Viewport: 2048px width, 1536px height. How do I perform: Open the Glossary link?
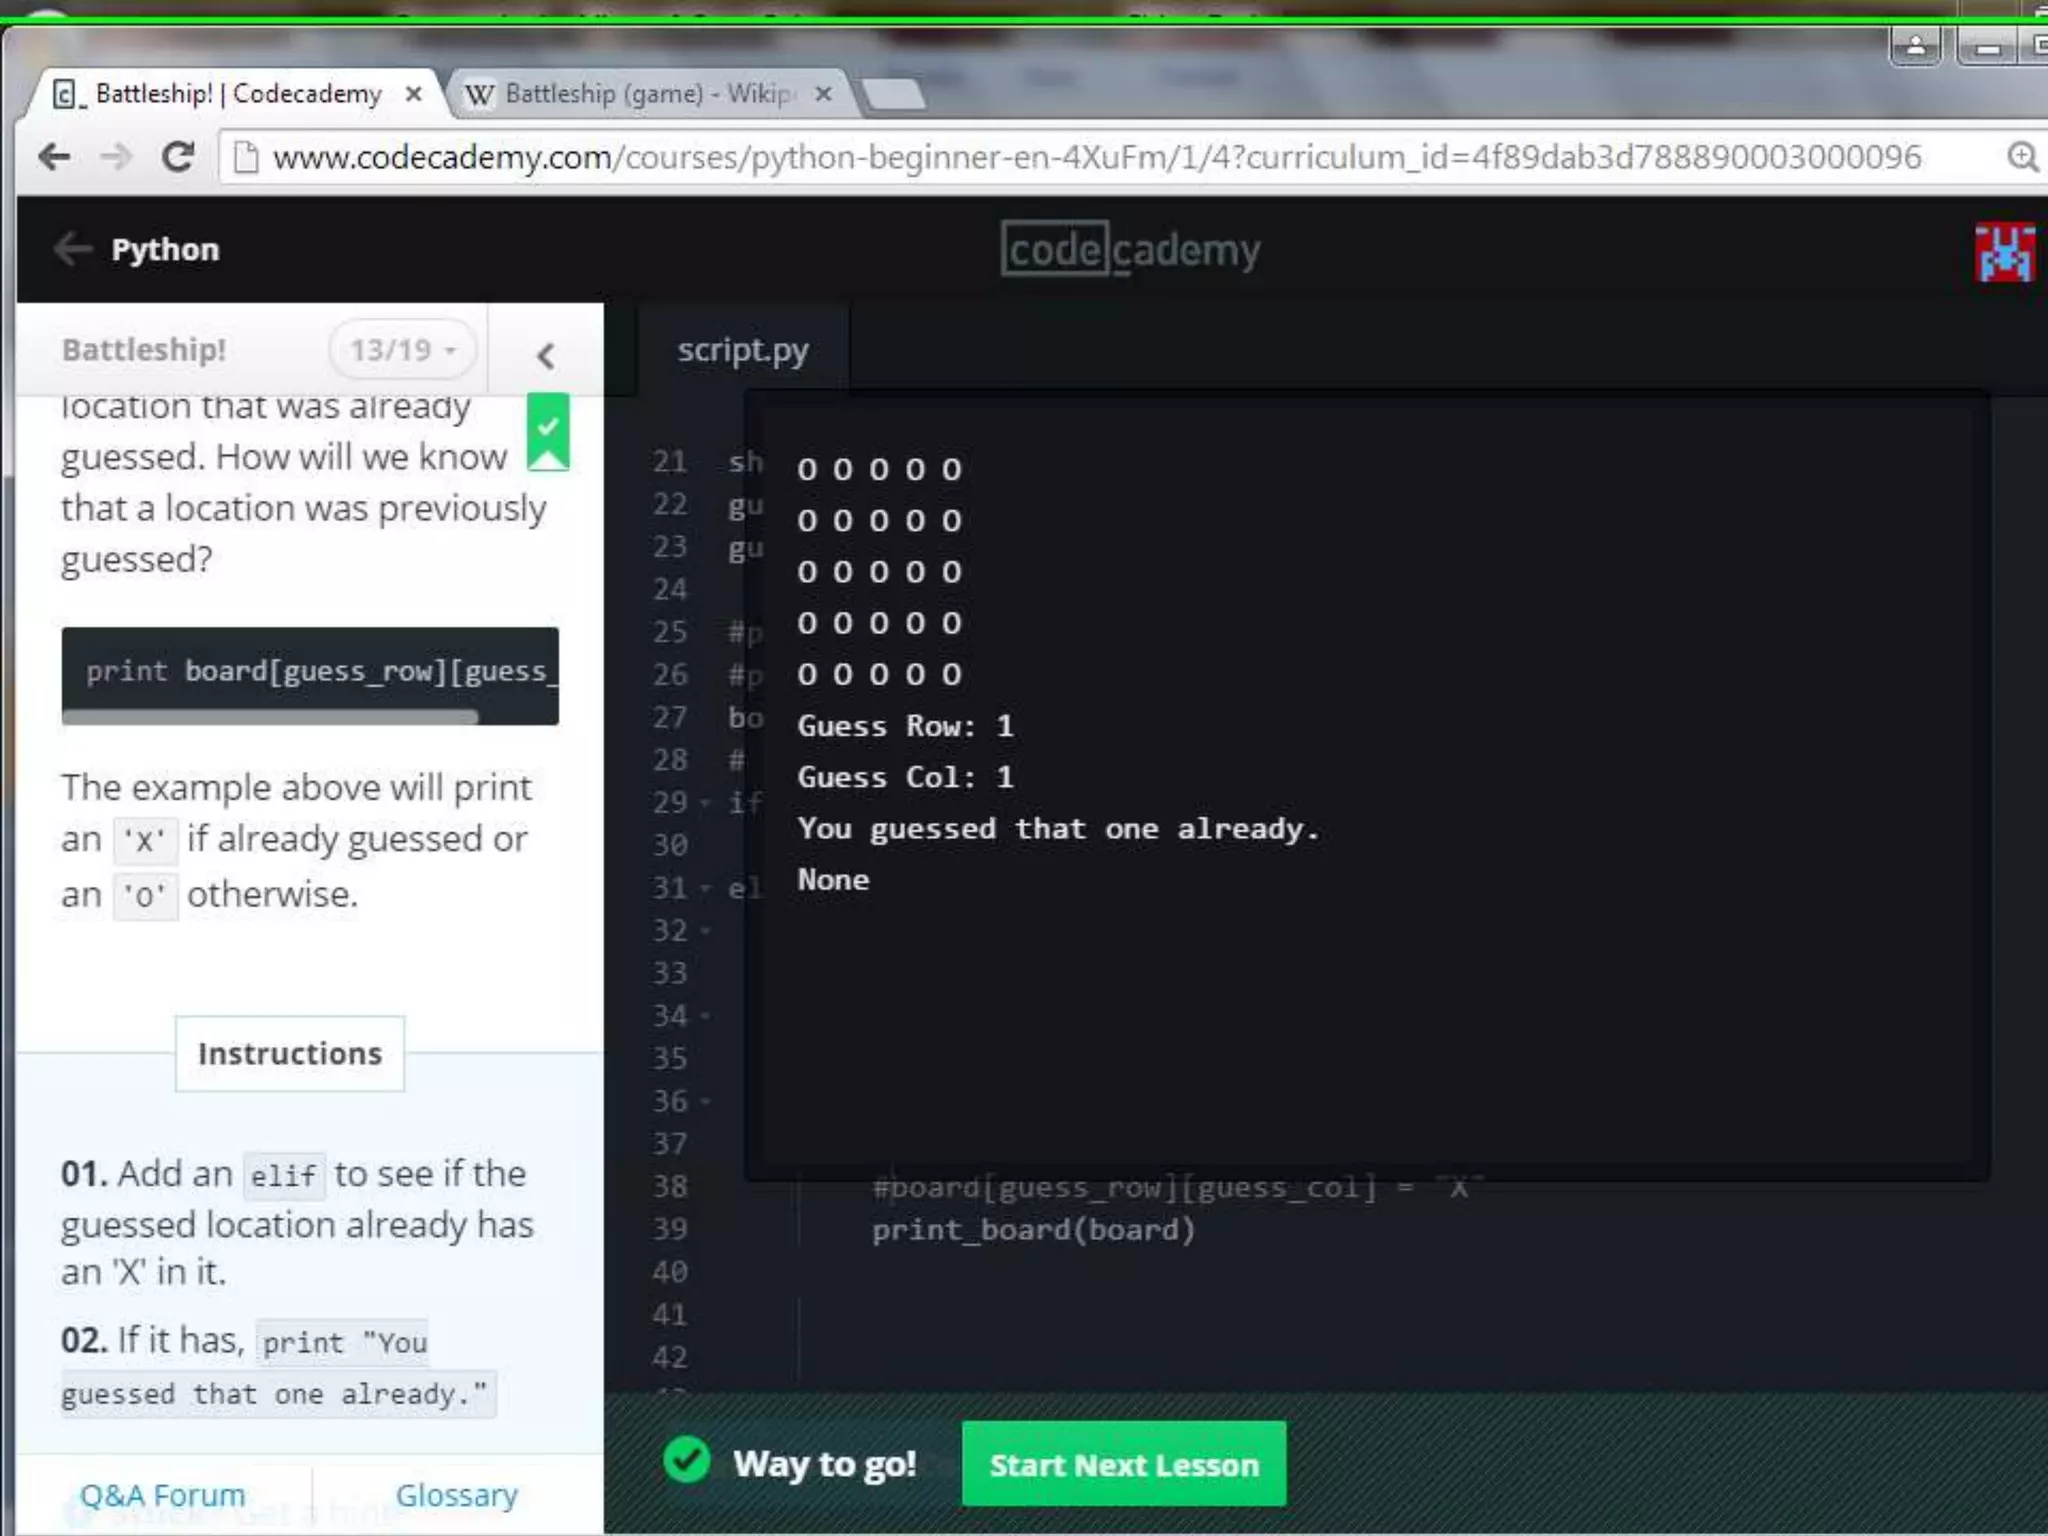tap(456, 1495)
